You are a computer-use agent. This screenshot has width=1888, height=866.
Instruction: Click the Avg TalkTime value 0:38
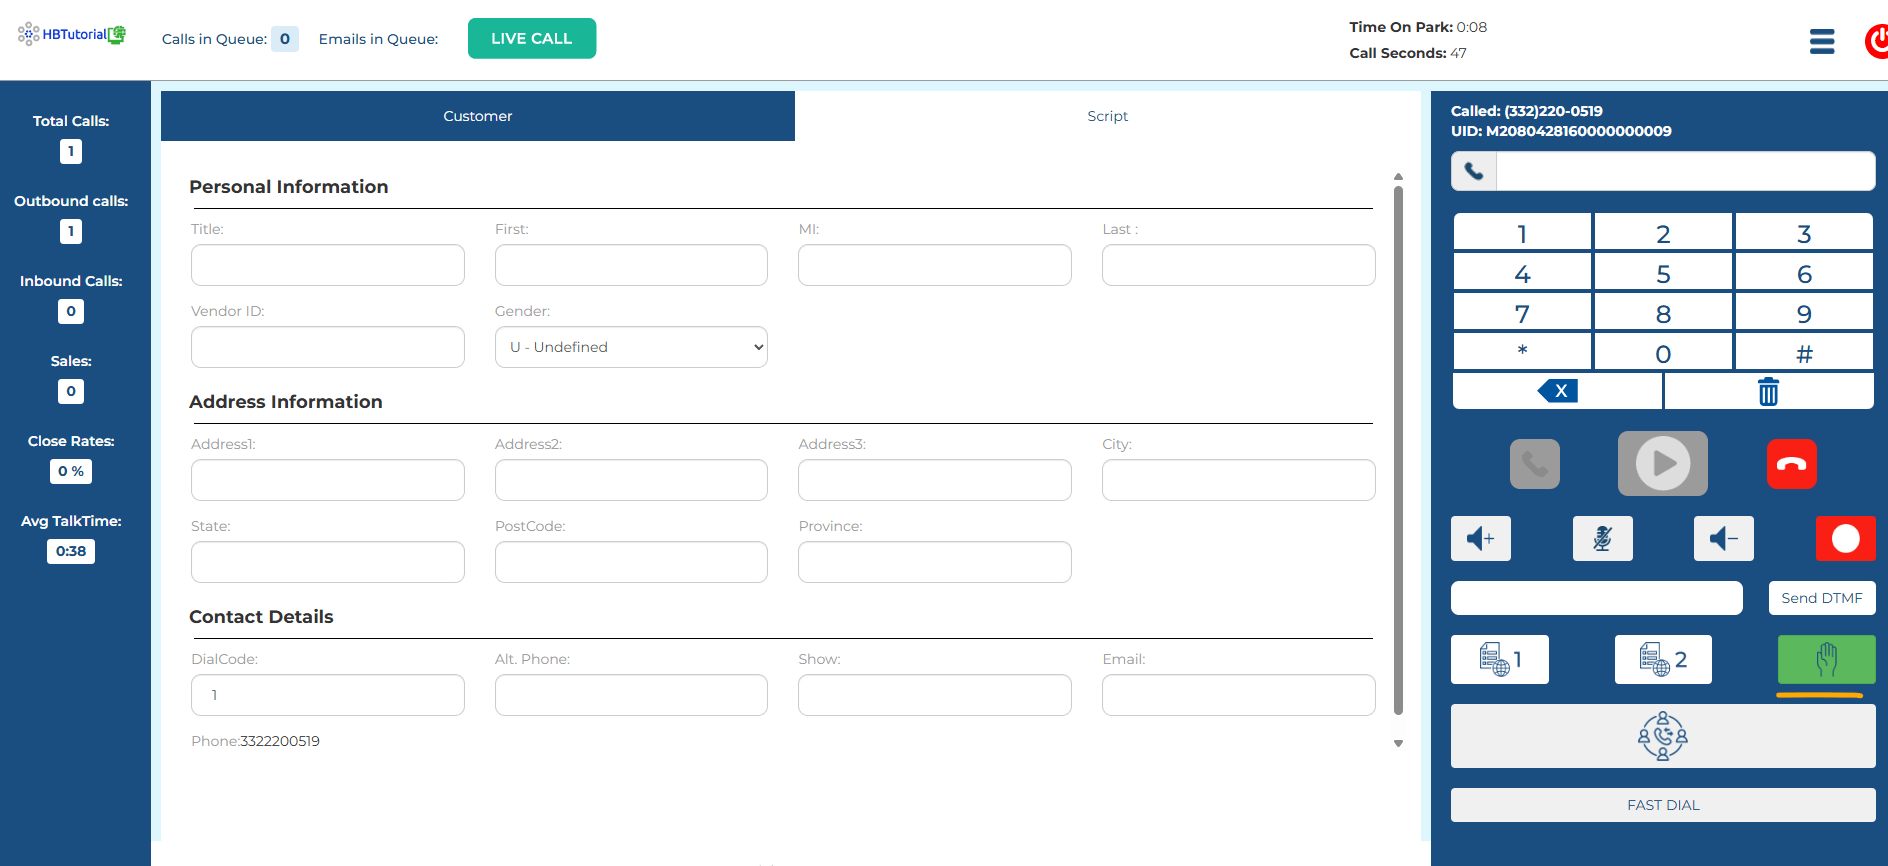point(71,551)
